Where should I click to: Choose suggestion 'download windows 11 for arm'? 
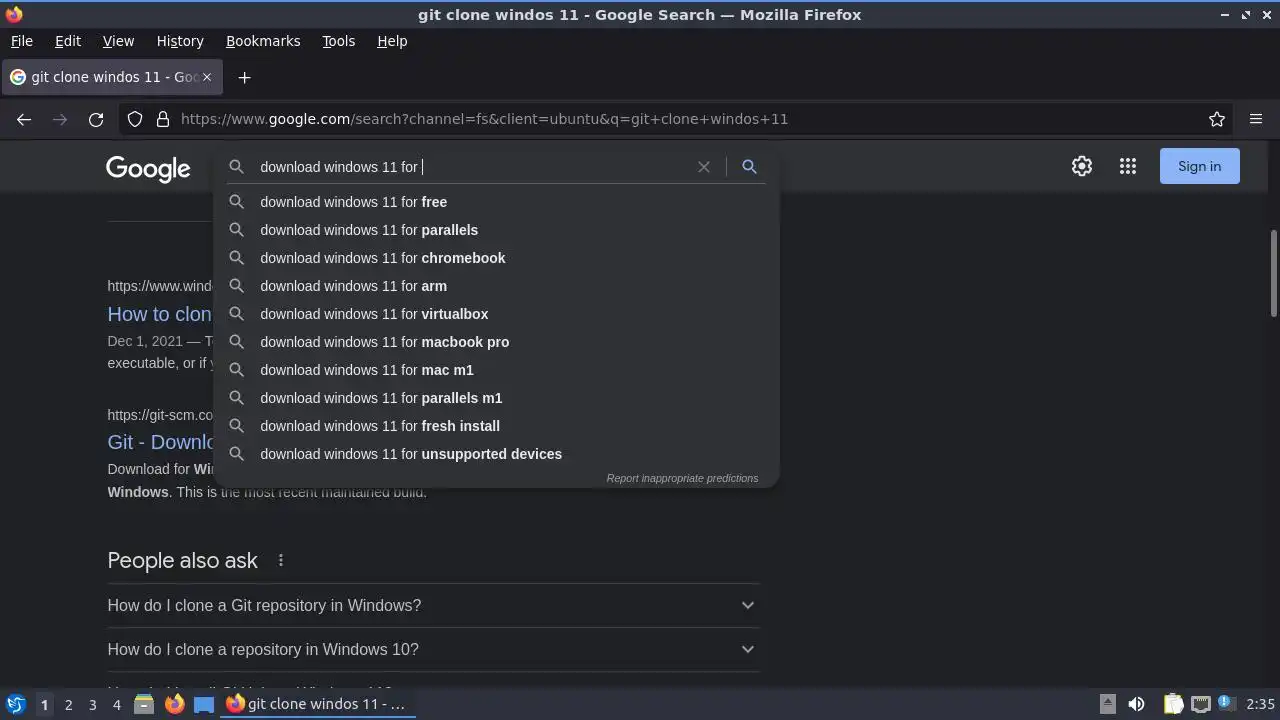click(x=496, y=286)
